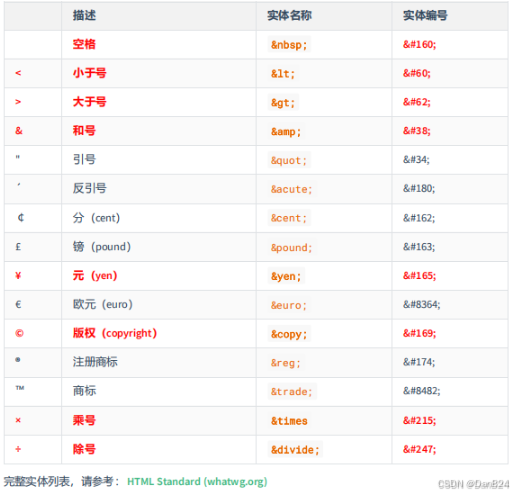The width and height of the screenshot is (513, 495).
Task: Select the &divide; entity name
Action: point(295,450)
